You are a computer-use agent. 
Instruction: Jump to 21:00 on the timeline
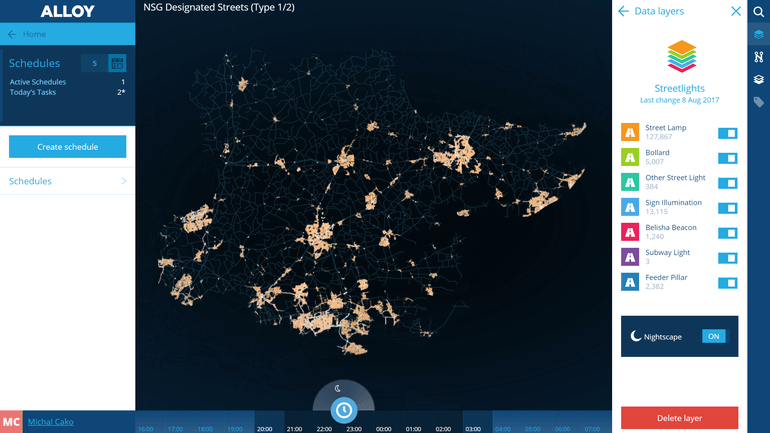tap(294, 428)
